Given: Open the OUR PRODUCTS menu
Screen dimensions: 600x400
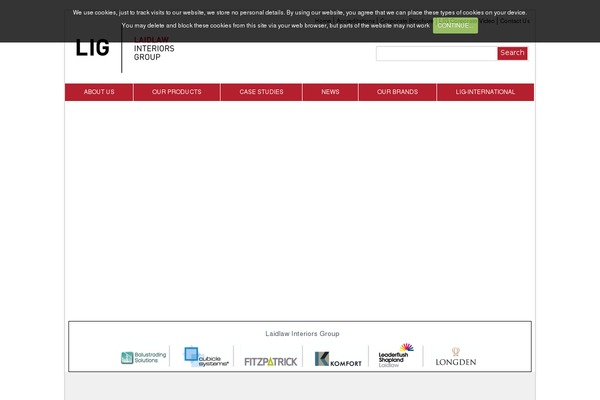Looking at the screenshot, I should (x=177, y=92).
